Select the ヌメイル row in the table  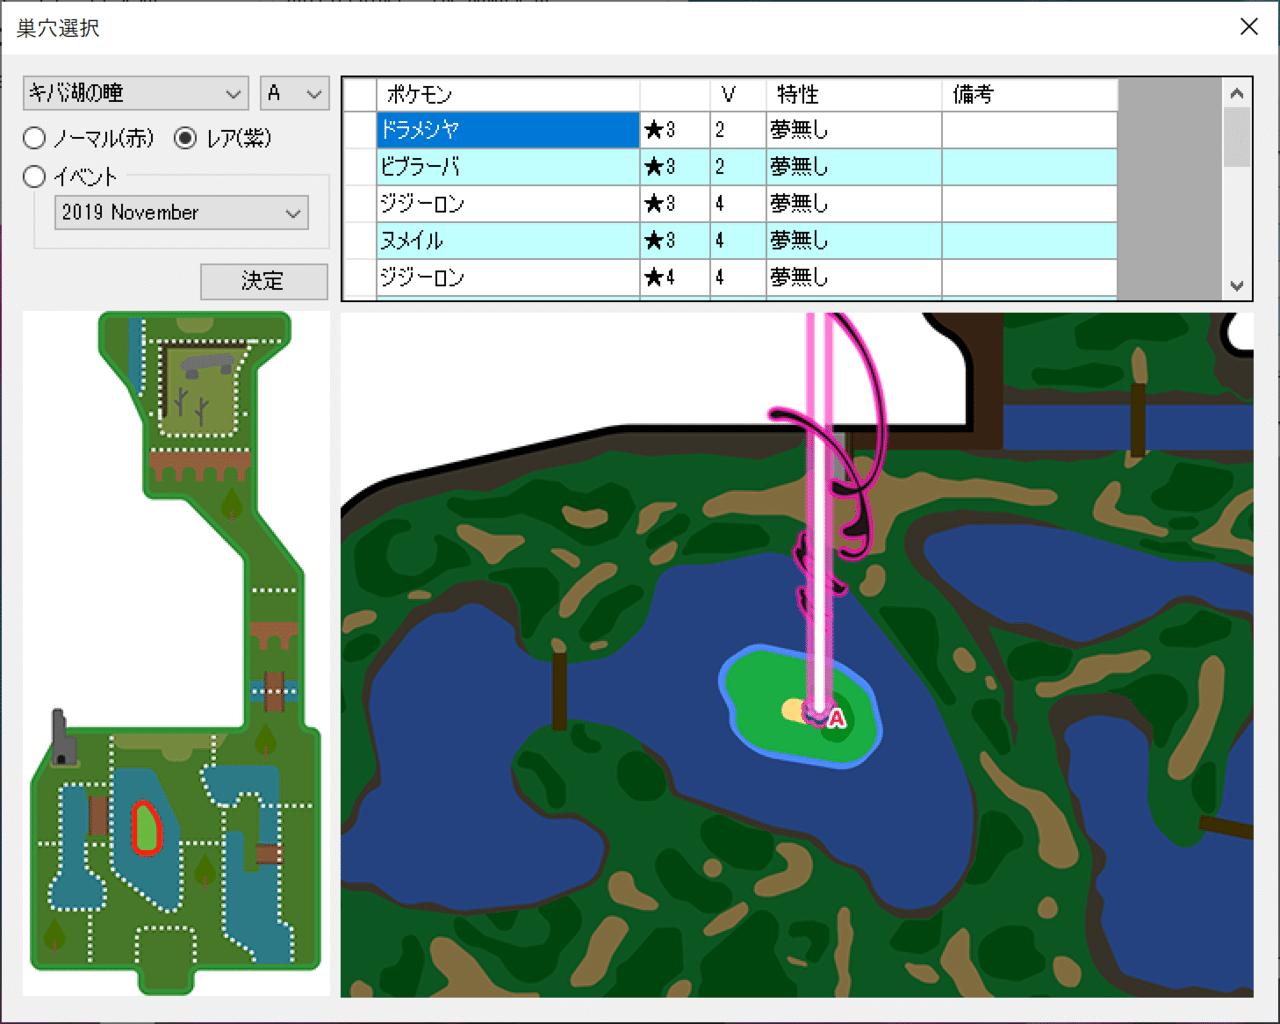[x=730, y=241]
